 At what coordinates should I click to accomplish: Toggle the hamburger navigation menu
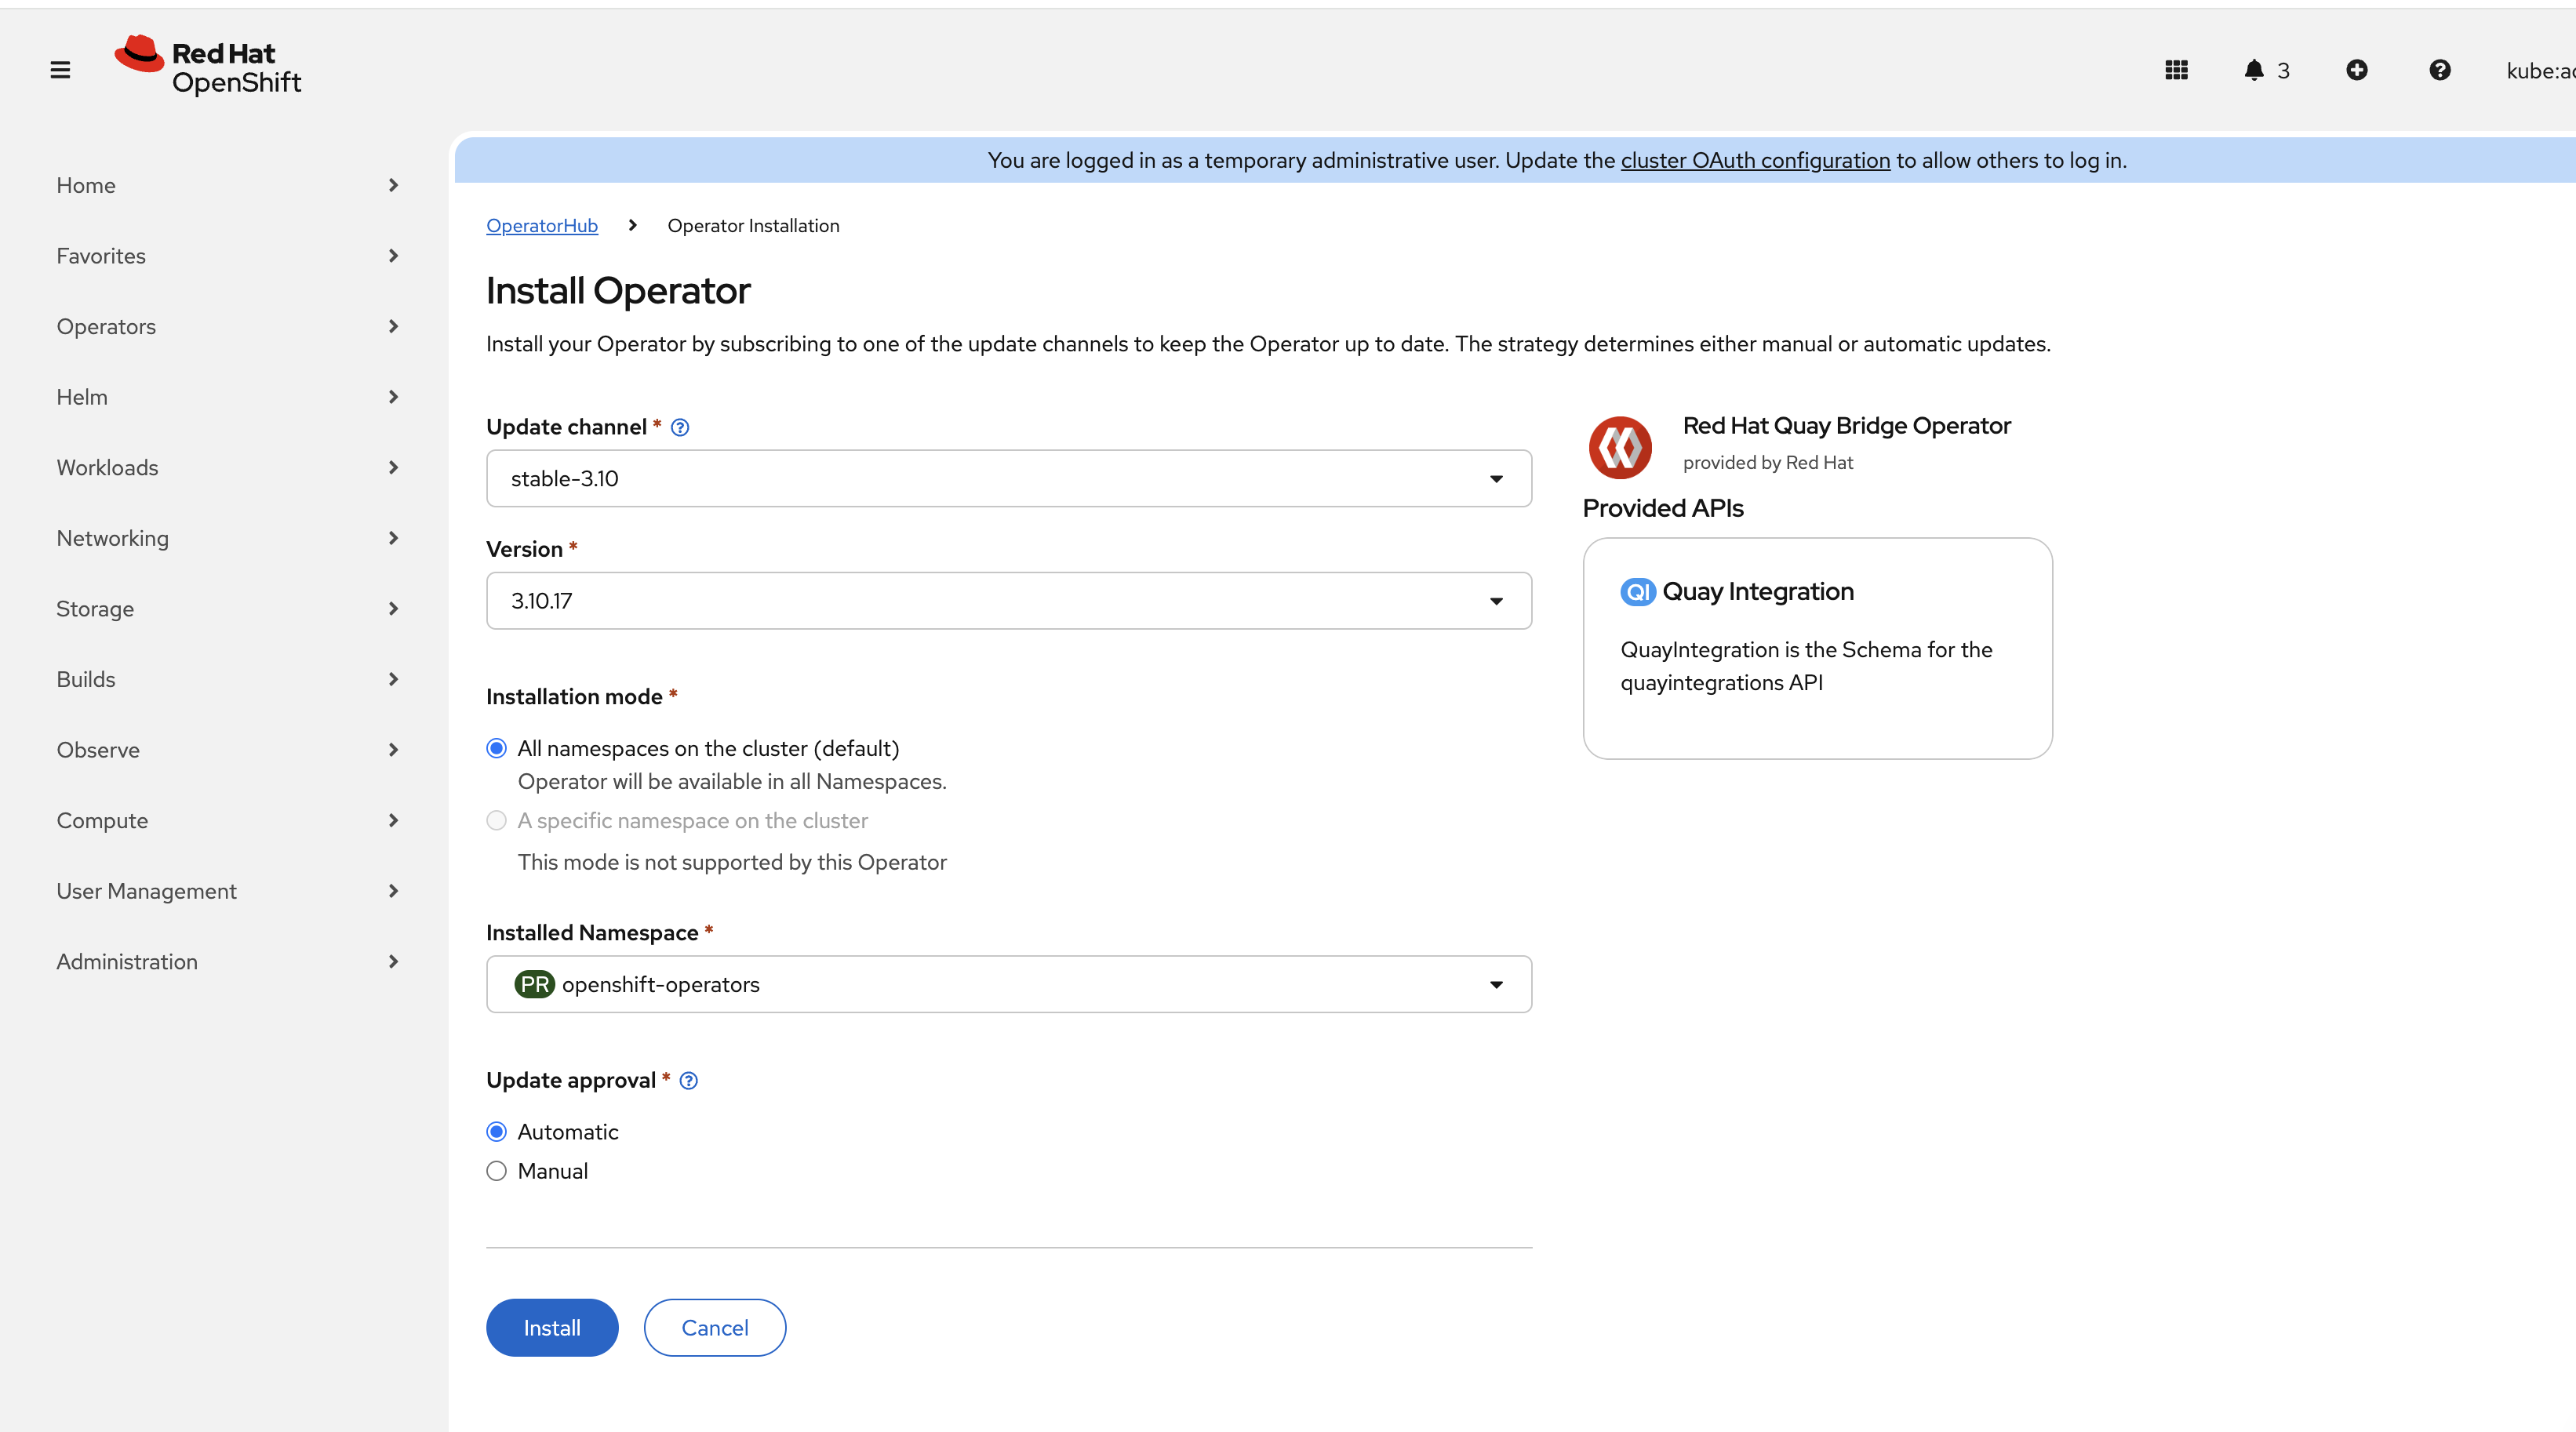point(60,70)
